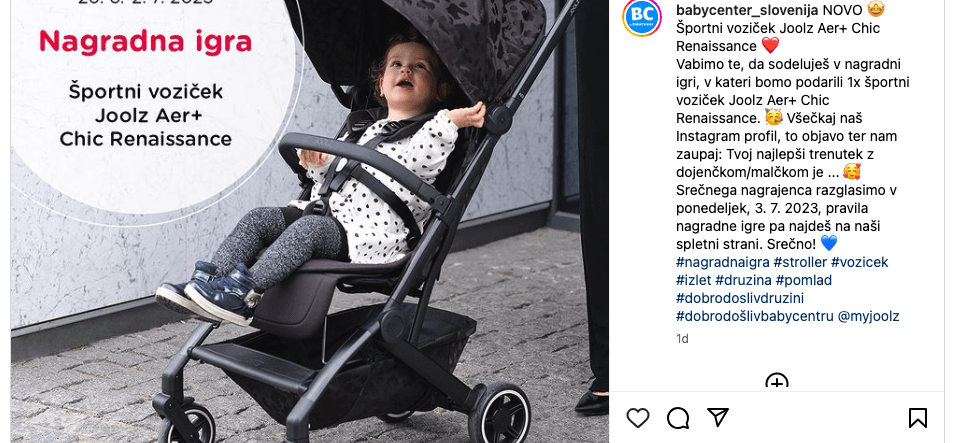The width and height of the screenshot is (954, 443).
Task: Share post using paper plane icon
Action: (718, 417)
